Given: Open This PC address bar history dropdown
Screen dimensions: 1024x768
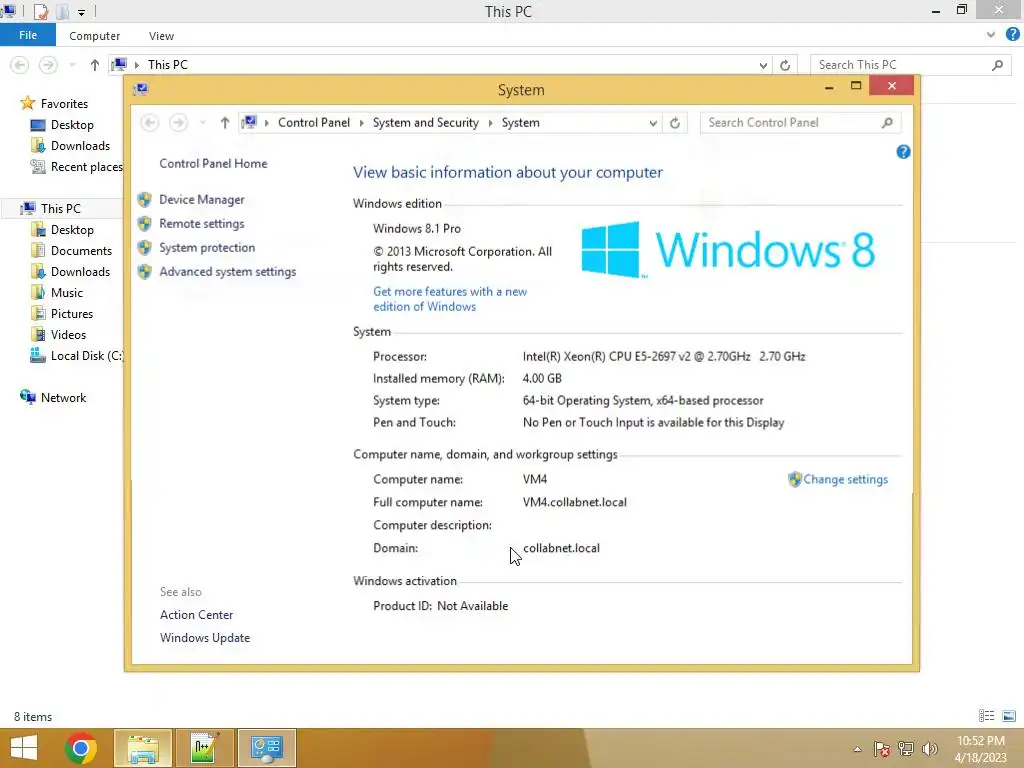Looking at the screenshot, I should tap(763, 65).
